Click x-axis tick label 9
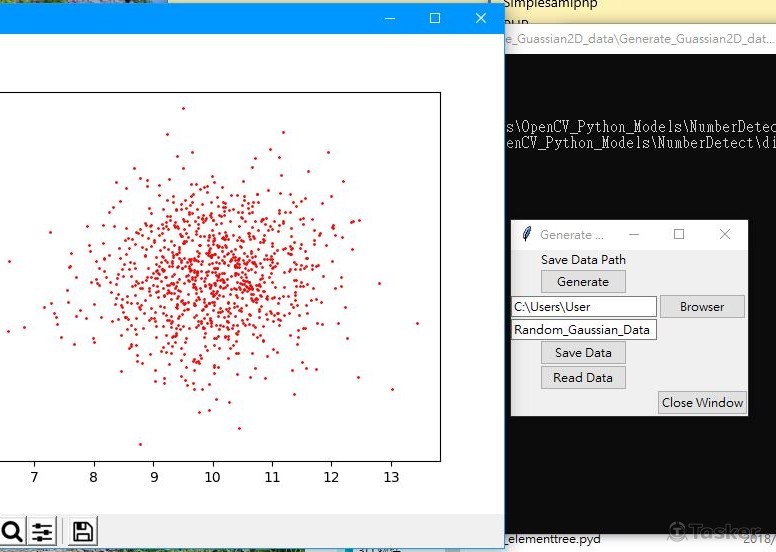776x552 pixels. [153, 477]
